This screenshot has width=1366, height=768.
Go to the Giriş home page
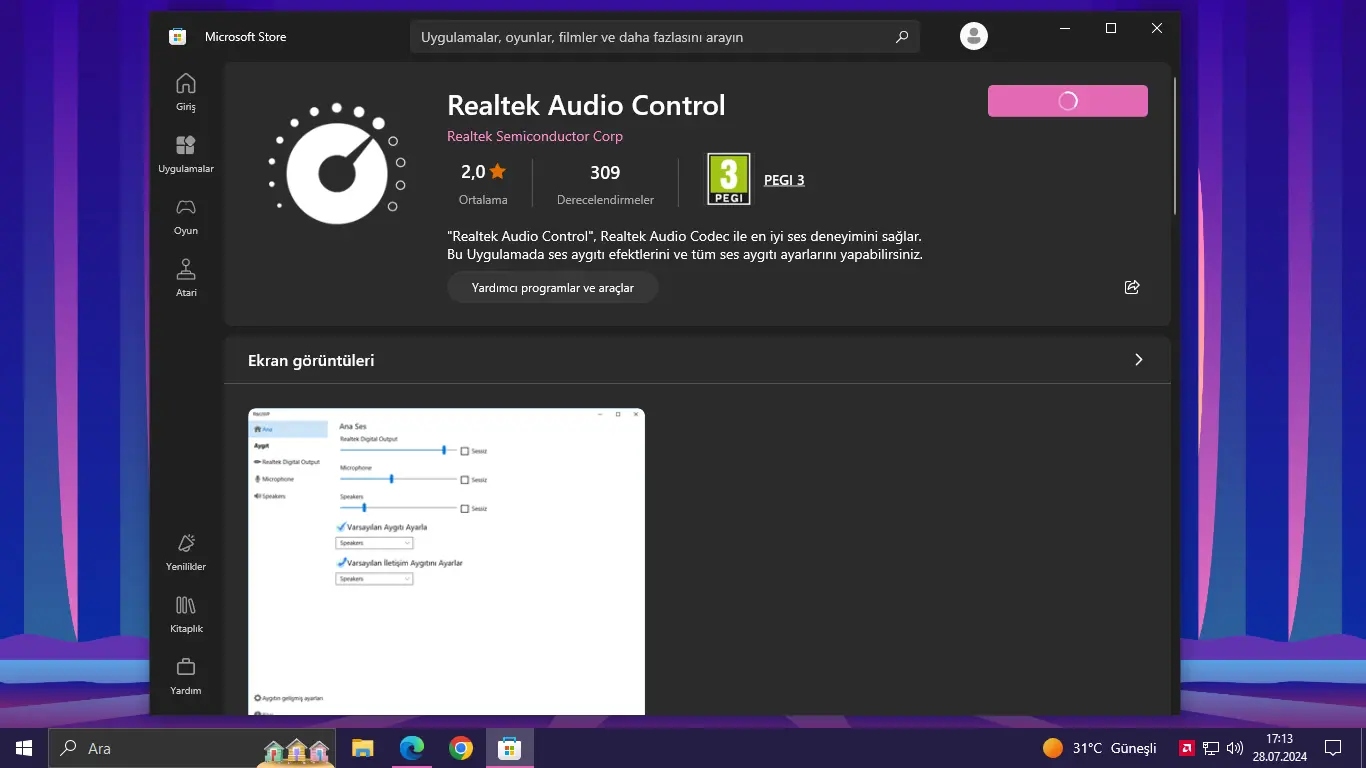pos(186,91)
